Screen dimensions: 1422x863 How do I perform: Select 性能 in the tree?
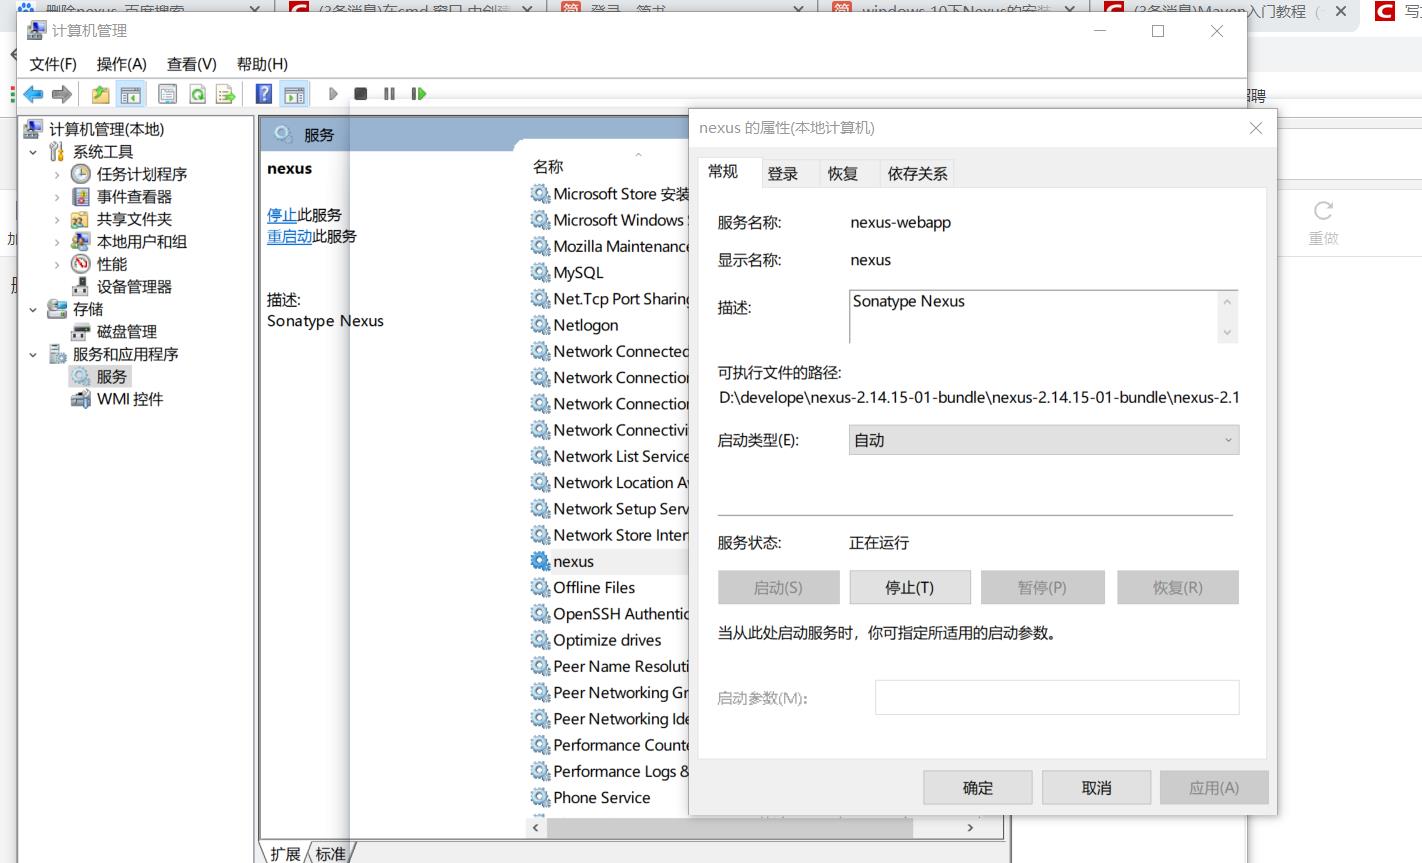[112, 264]
